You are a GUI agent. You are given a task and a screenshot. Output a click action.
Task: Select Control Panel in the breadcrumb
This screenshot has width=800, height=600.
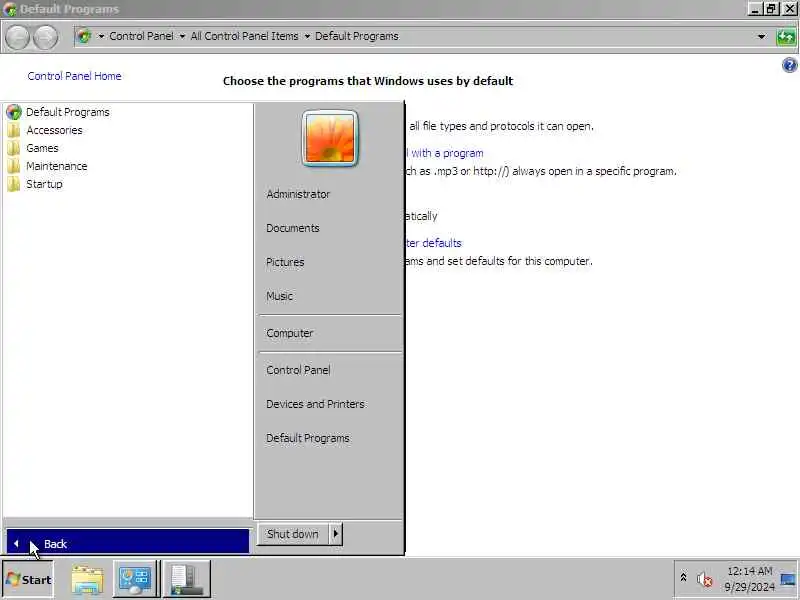[x=141, y=36]
